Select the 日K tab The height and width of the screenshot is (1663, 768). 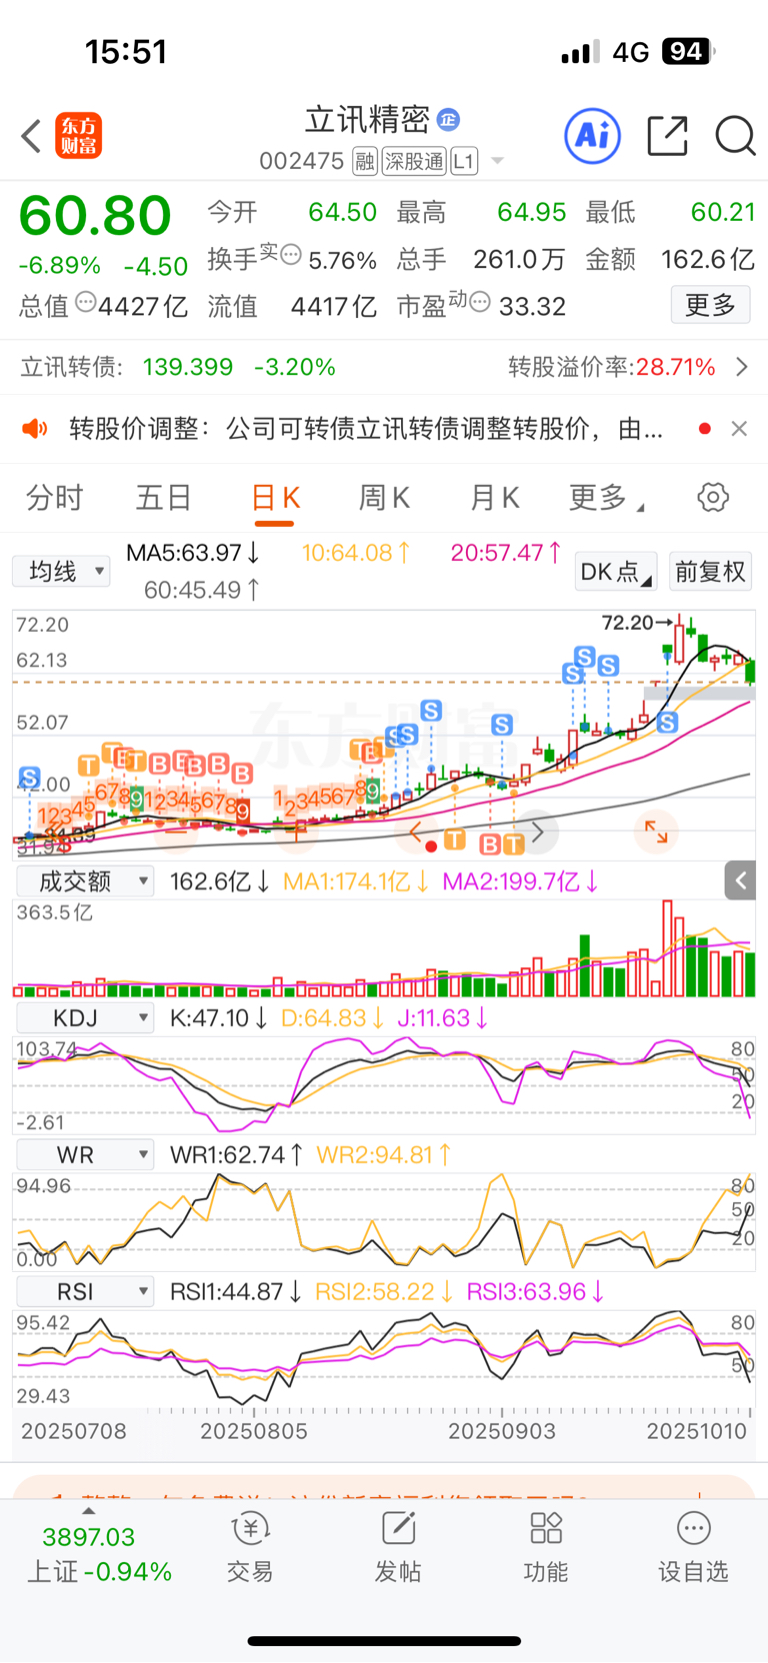pyautogui.click(x=276, y=497)
